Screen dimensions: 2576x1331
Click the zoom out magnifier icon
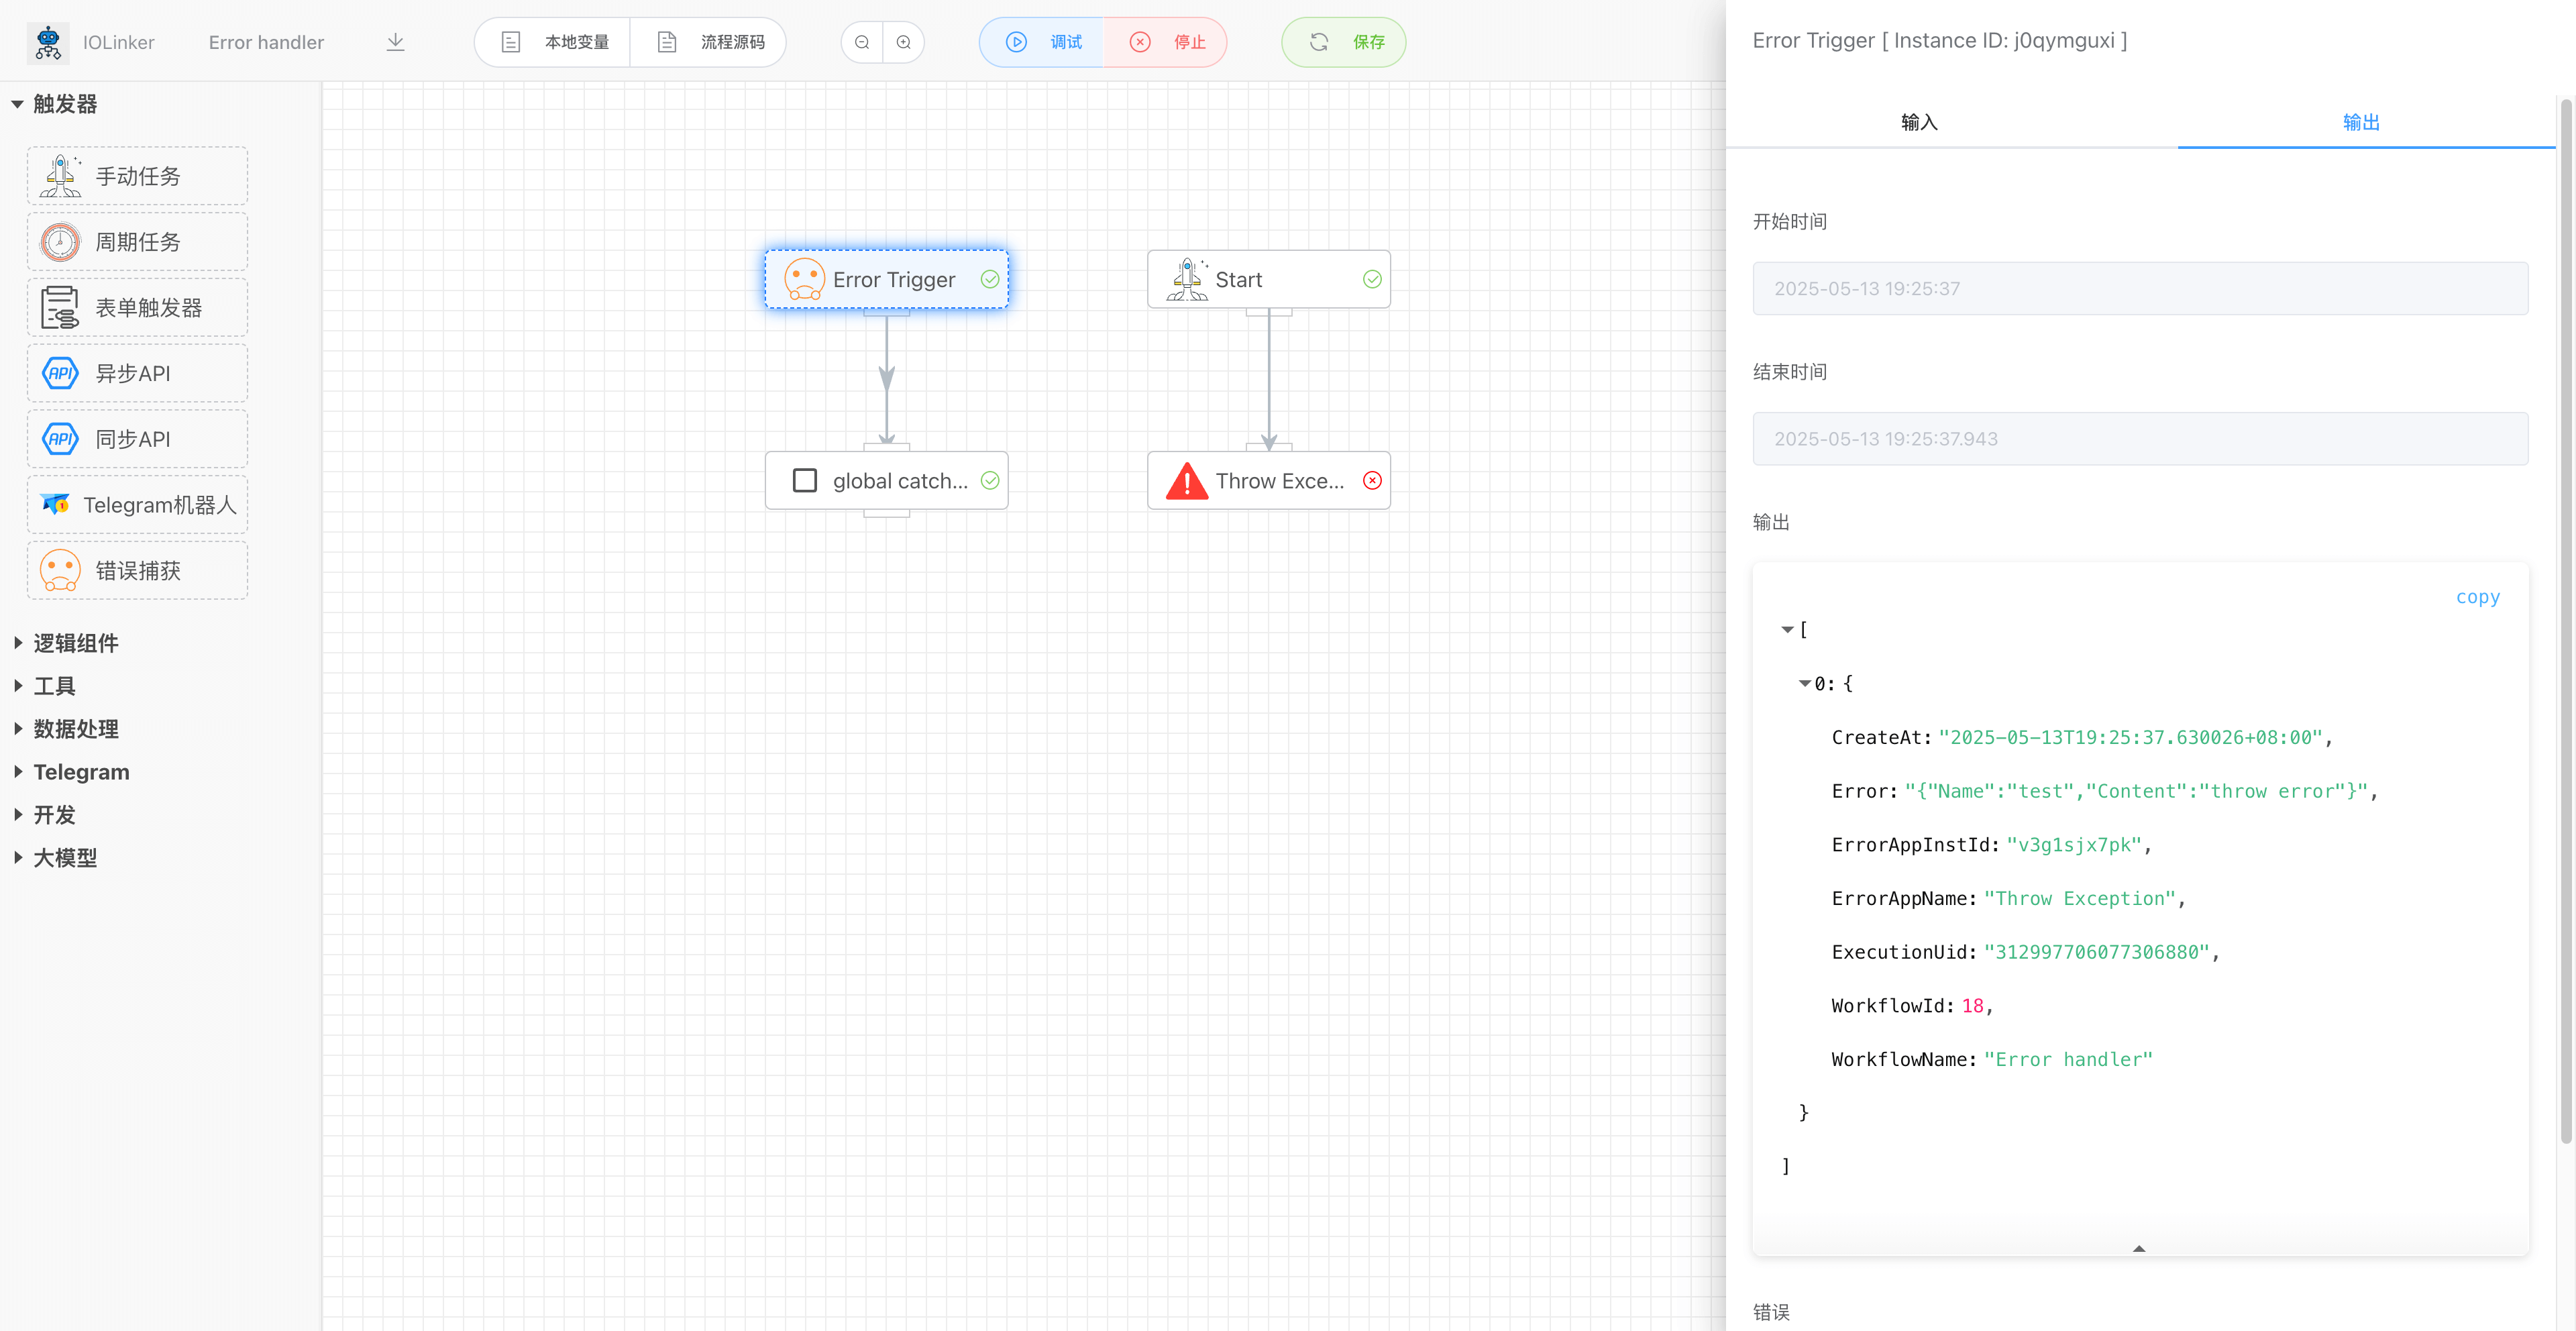click(x=862, y=42)
